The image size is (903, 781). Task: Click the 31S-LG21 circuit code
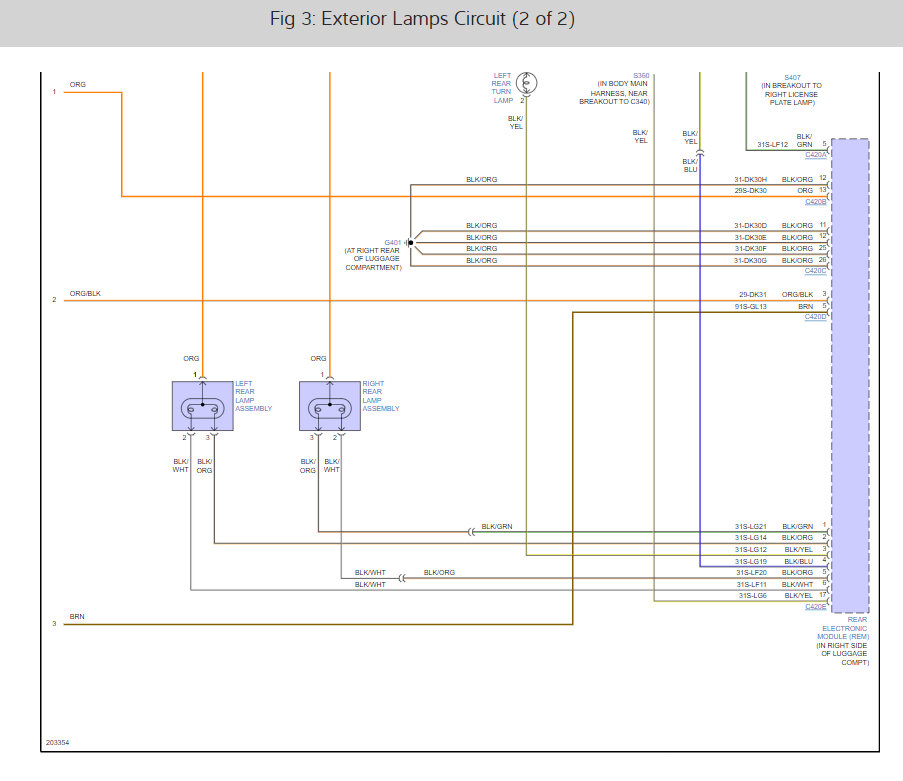pos(750,526)
